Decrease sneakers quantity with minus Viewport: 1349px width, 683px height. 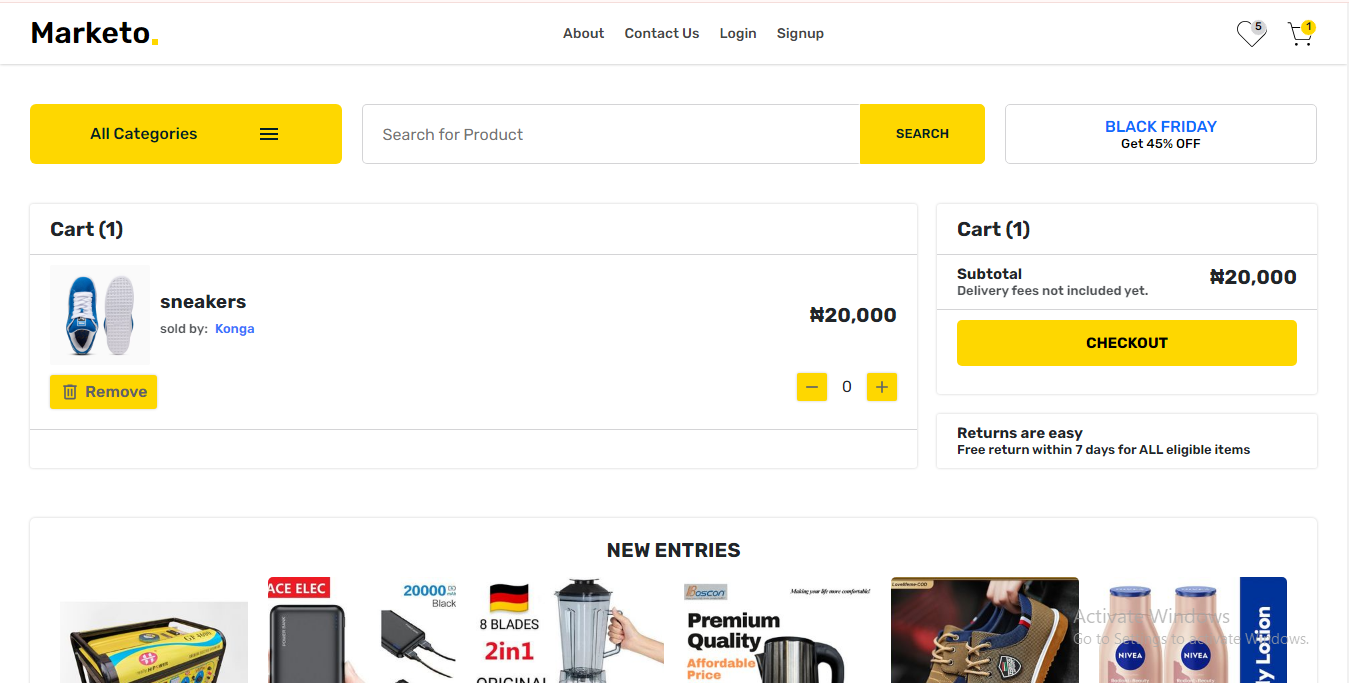click(812, 387)
